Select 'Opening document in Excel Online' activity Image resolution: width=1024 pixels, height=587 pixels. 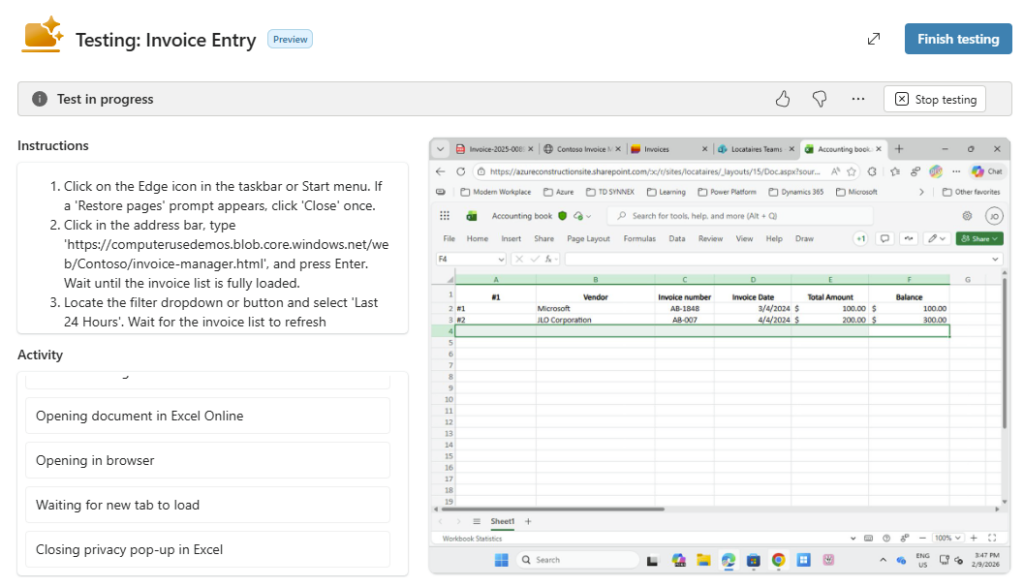tap(207, 416)
